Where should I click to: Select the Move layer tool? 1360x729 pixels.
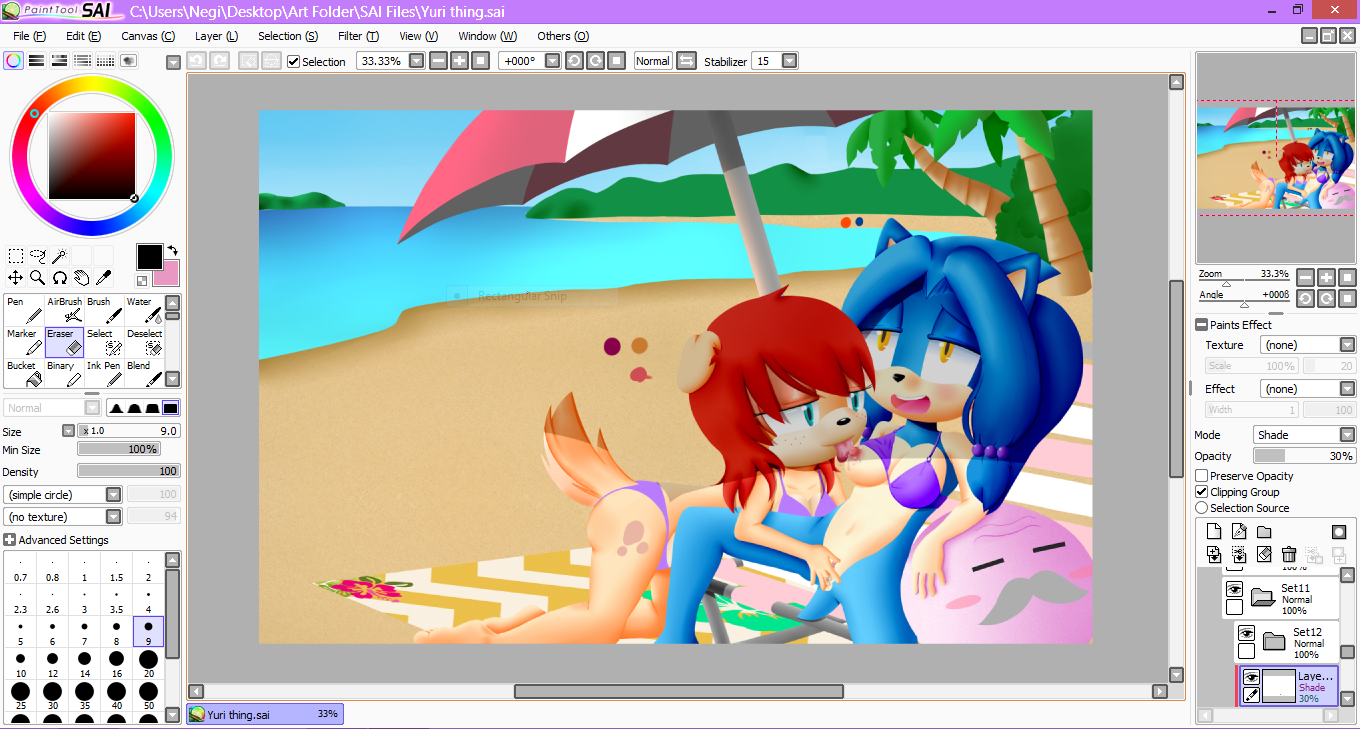[16, 278]
